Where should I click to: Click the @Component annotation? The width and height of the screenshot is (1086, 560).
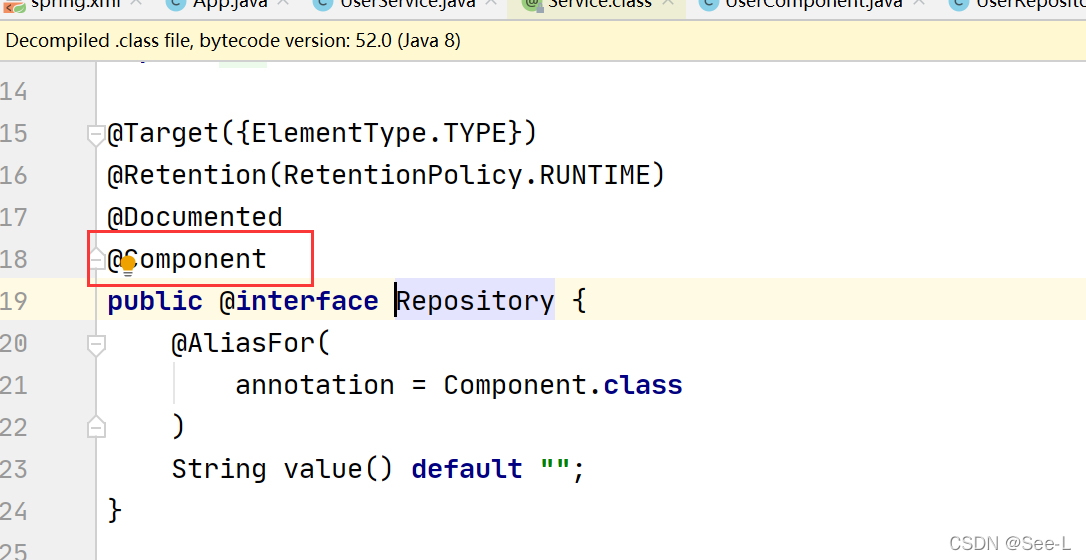187,259
